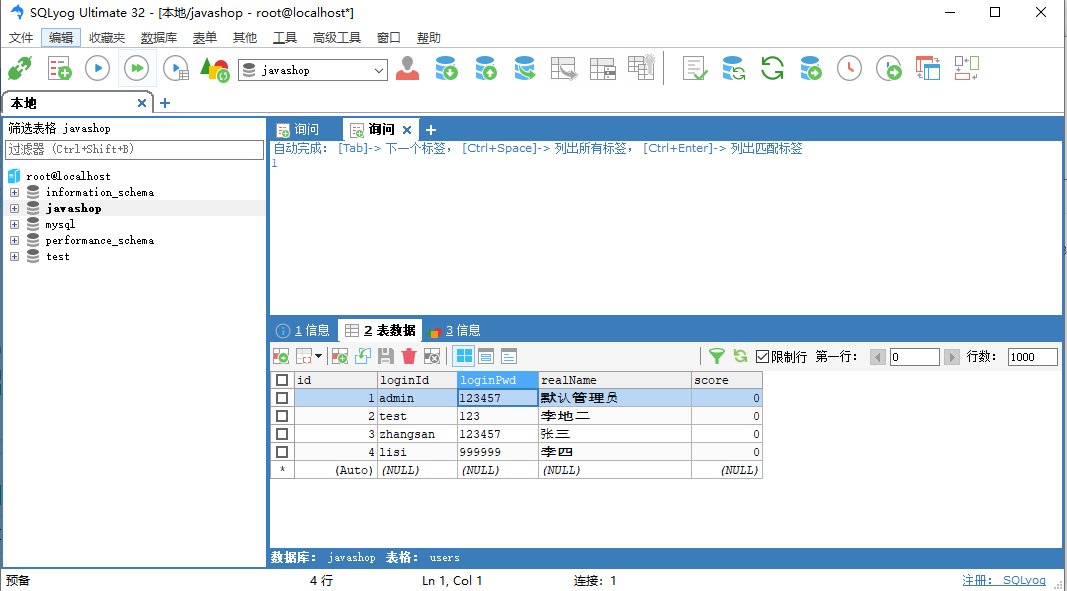Switch to the 1 信息 tab
The image size is (1067, 591).
point(303,331)
